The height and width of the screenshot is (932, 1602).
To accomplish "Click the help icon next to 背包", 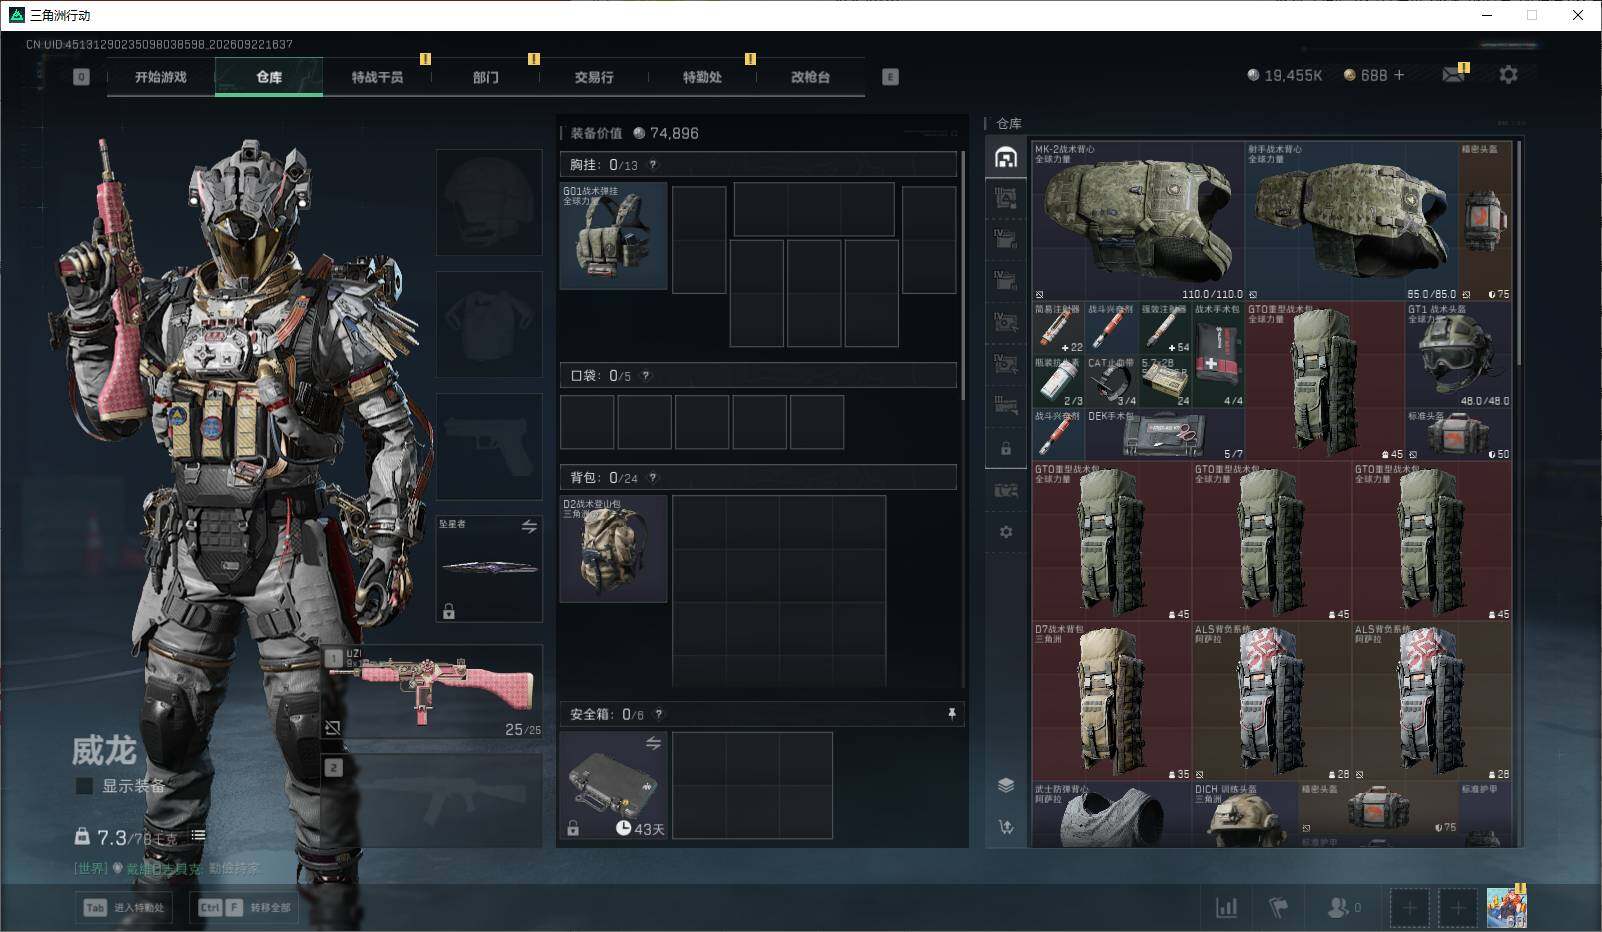I will [x=653, y=478].
